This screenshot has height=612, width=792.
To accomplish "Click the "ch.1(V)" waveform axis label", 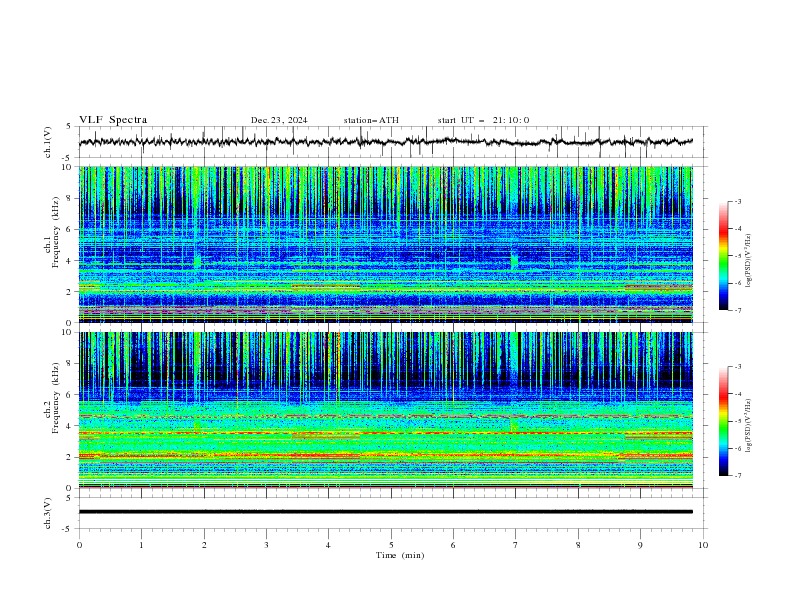I will 48,142.
